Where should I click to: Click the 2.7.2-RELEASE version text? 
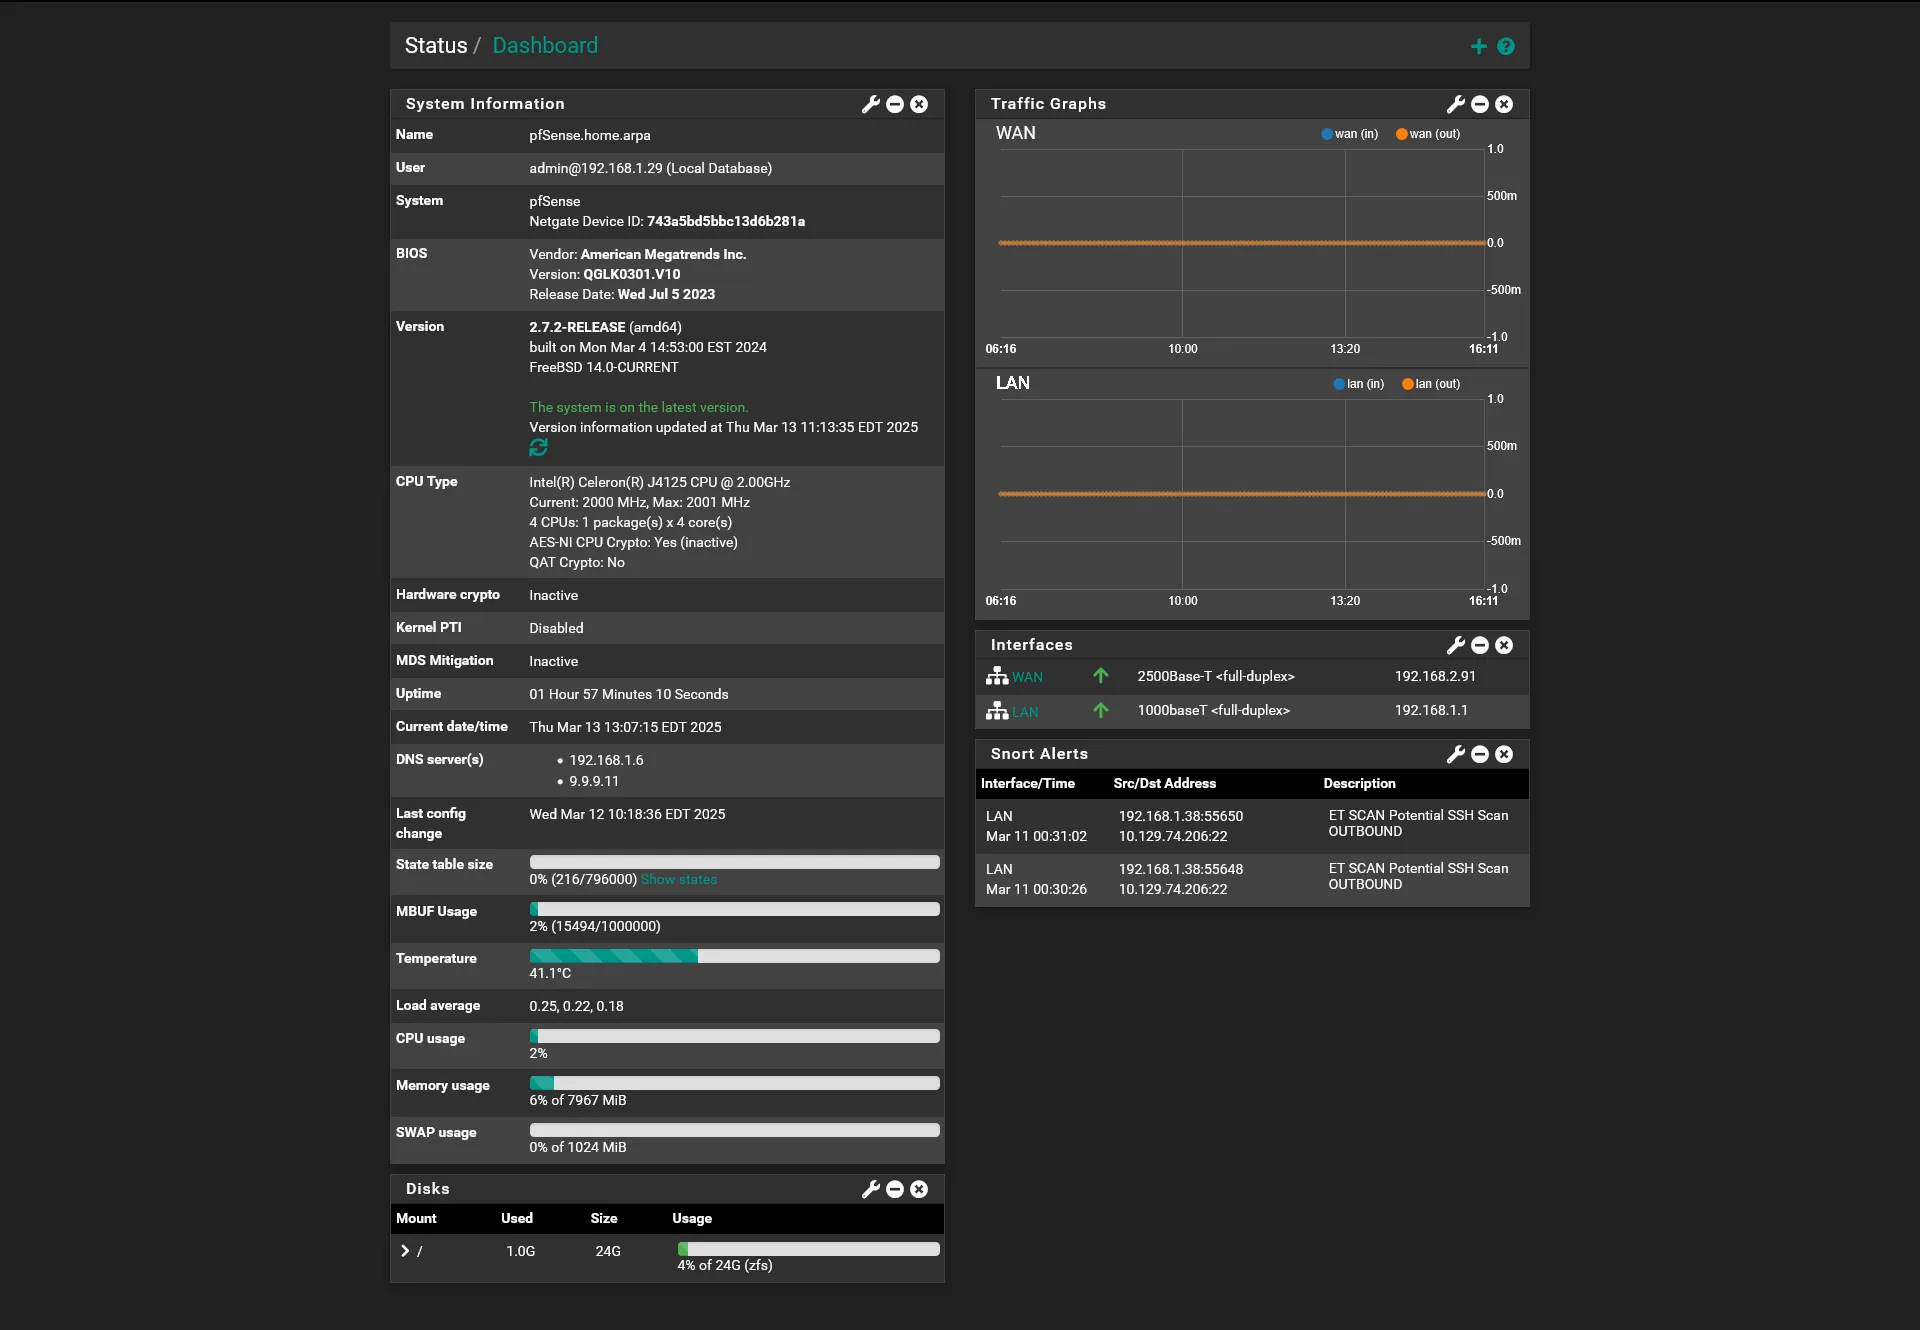click(577, 328)
